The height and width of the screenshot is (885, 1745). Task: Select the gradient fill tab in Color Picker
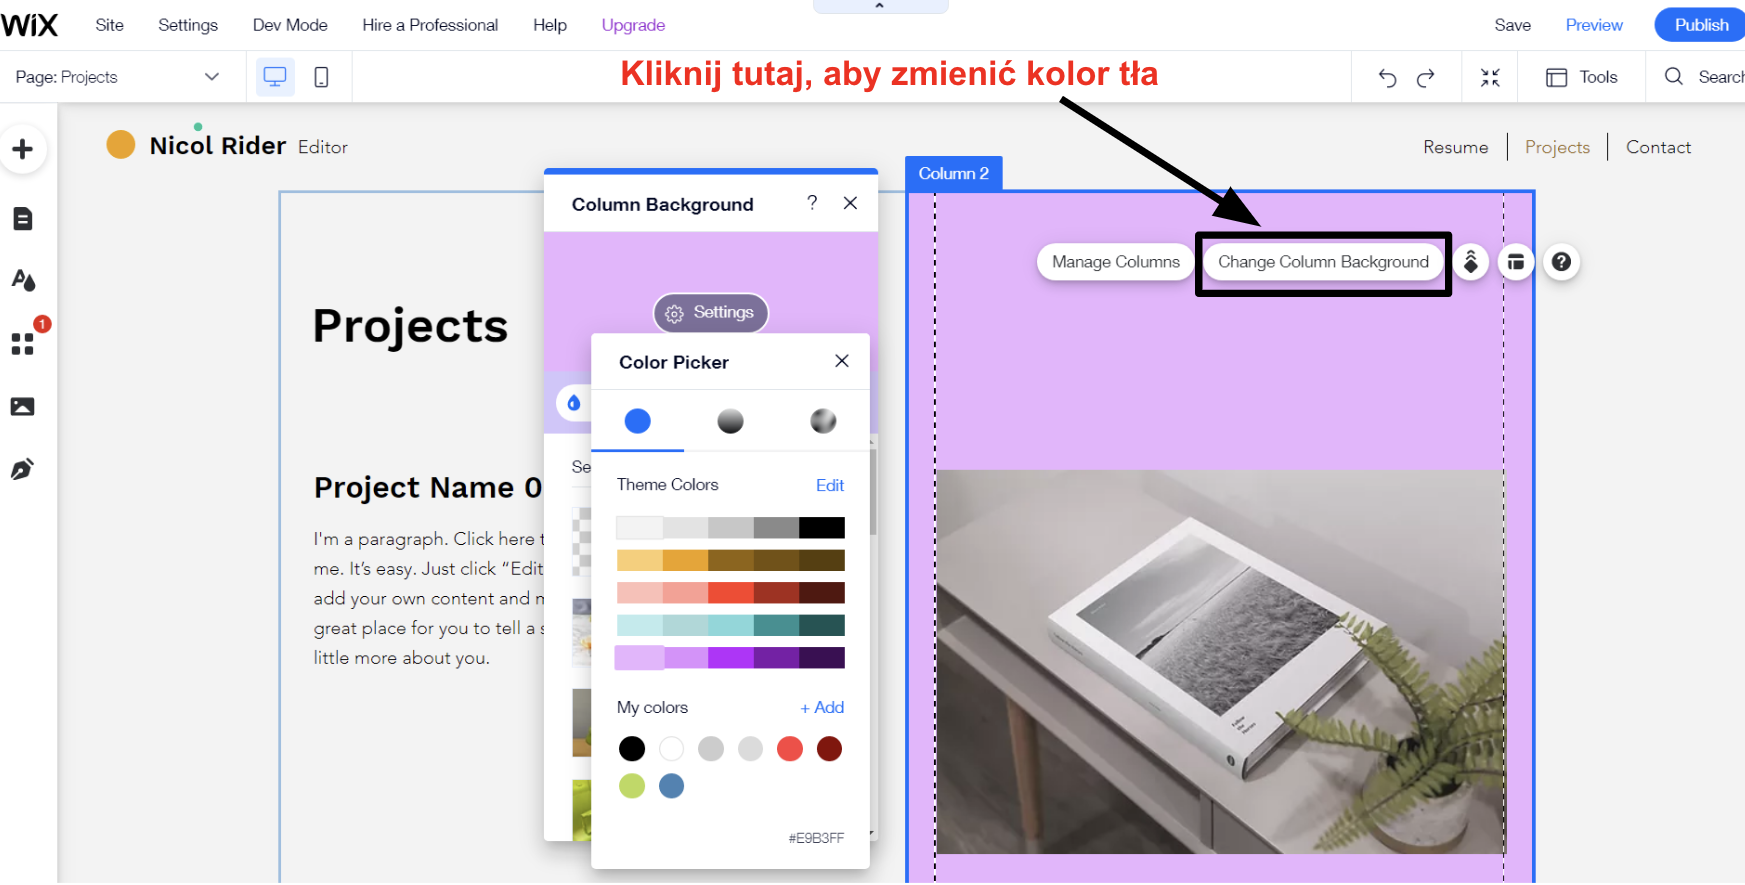click(x=730, y=421)
